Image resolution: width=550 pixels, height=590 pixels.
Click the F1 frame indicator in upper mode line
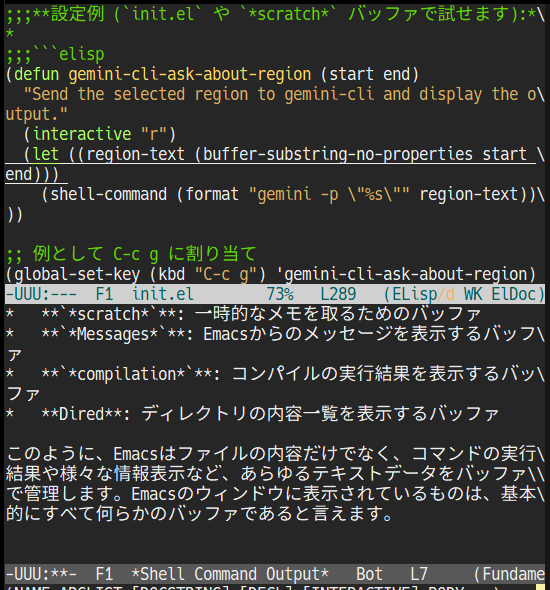pos(104,294)
